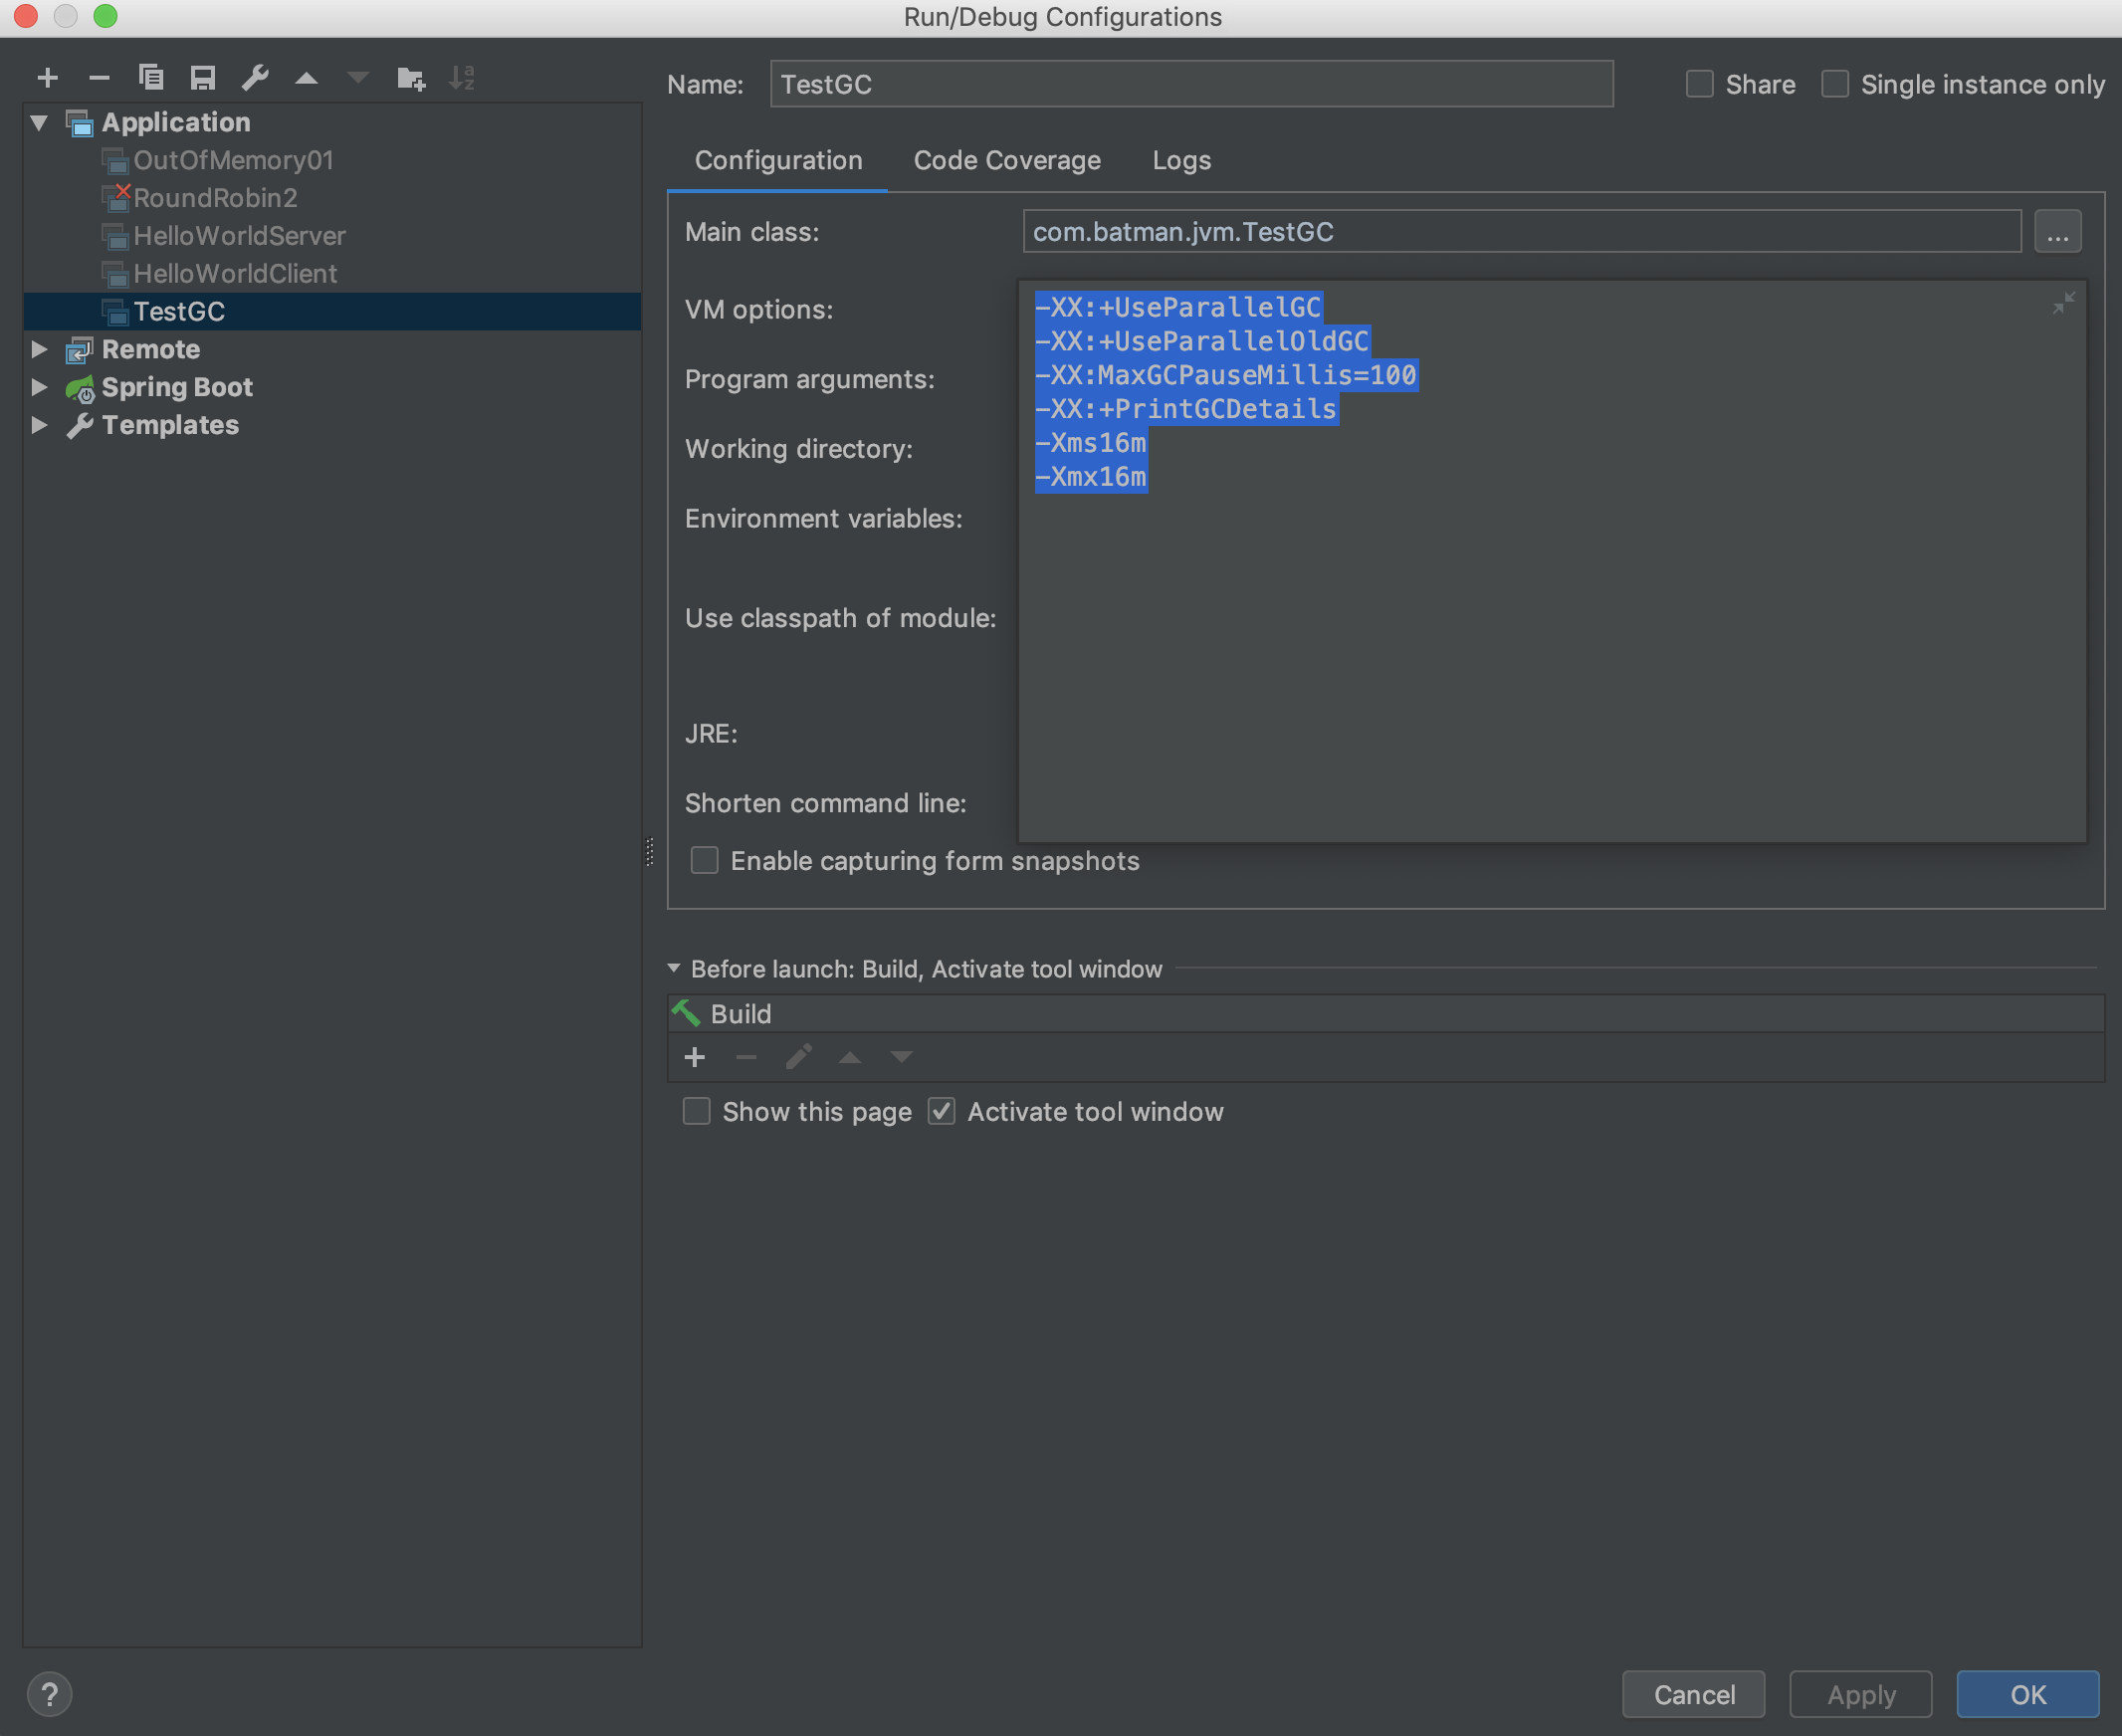
Task: Check Single instance only option
Action: point(1835,84)
